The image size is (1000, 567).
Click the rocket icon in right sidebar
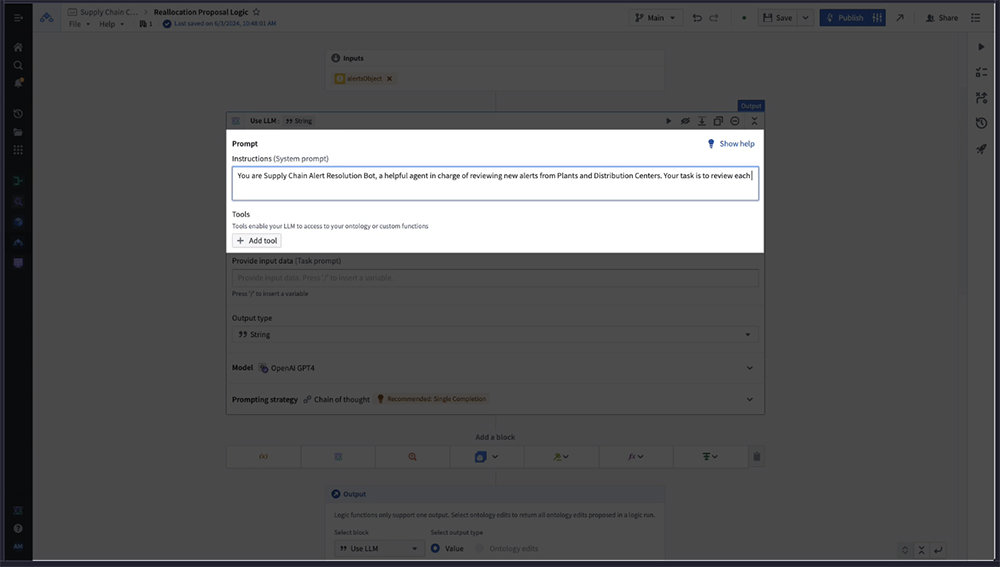(981, 149)
